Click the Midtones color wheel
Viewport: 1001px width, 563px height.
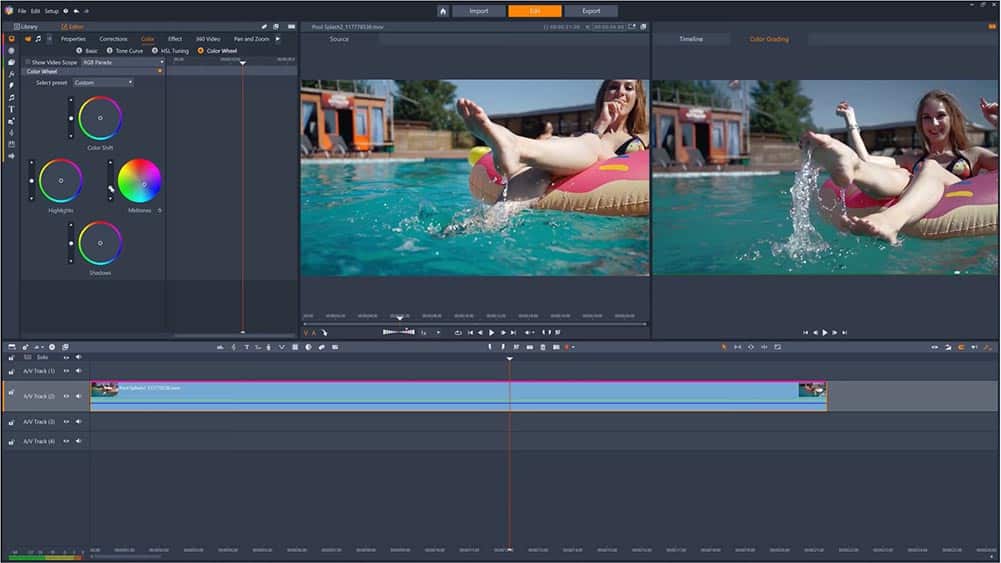tap(140, 181)
